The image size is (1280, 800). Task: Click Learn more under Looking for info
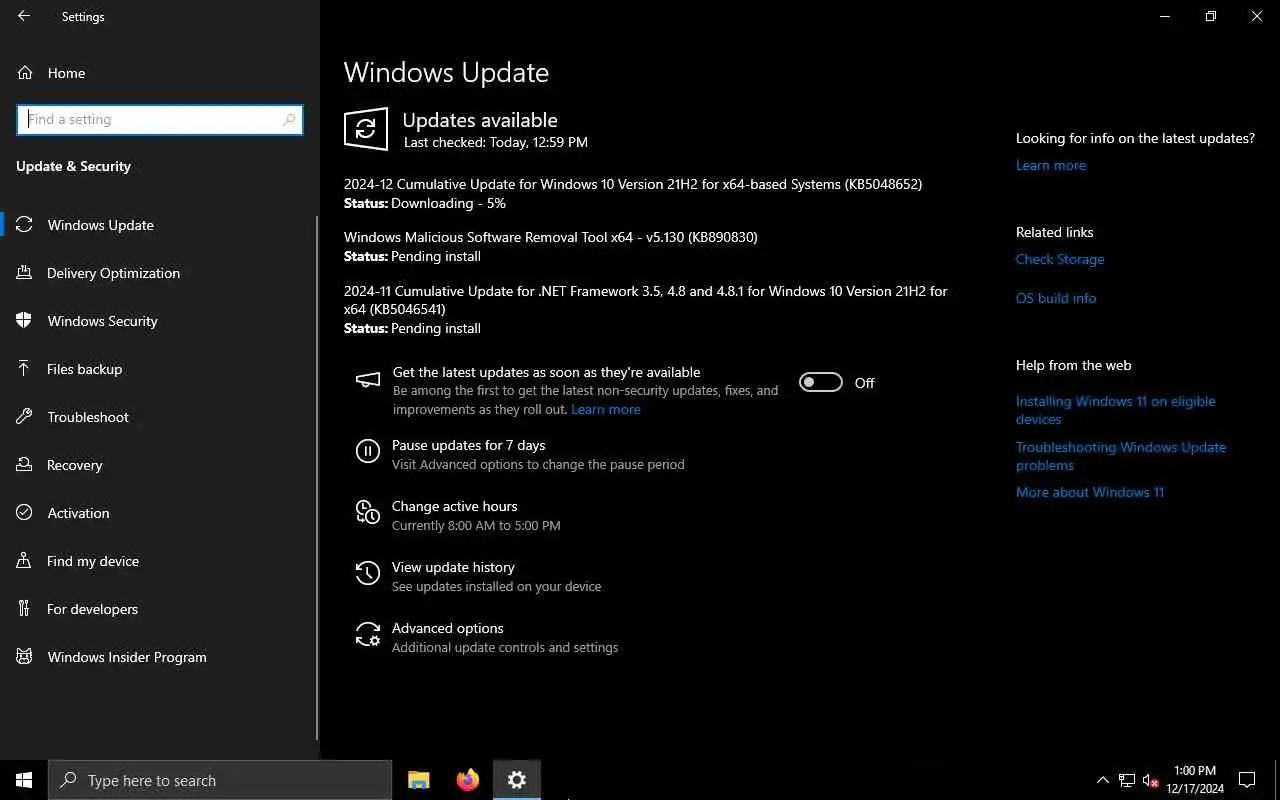tap(1051, 165)
